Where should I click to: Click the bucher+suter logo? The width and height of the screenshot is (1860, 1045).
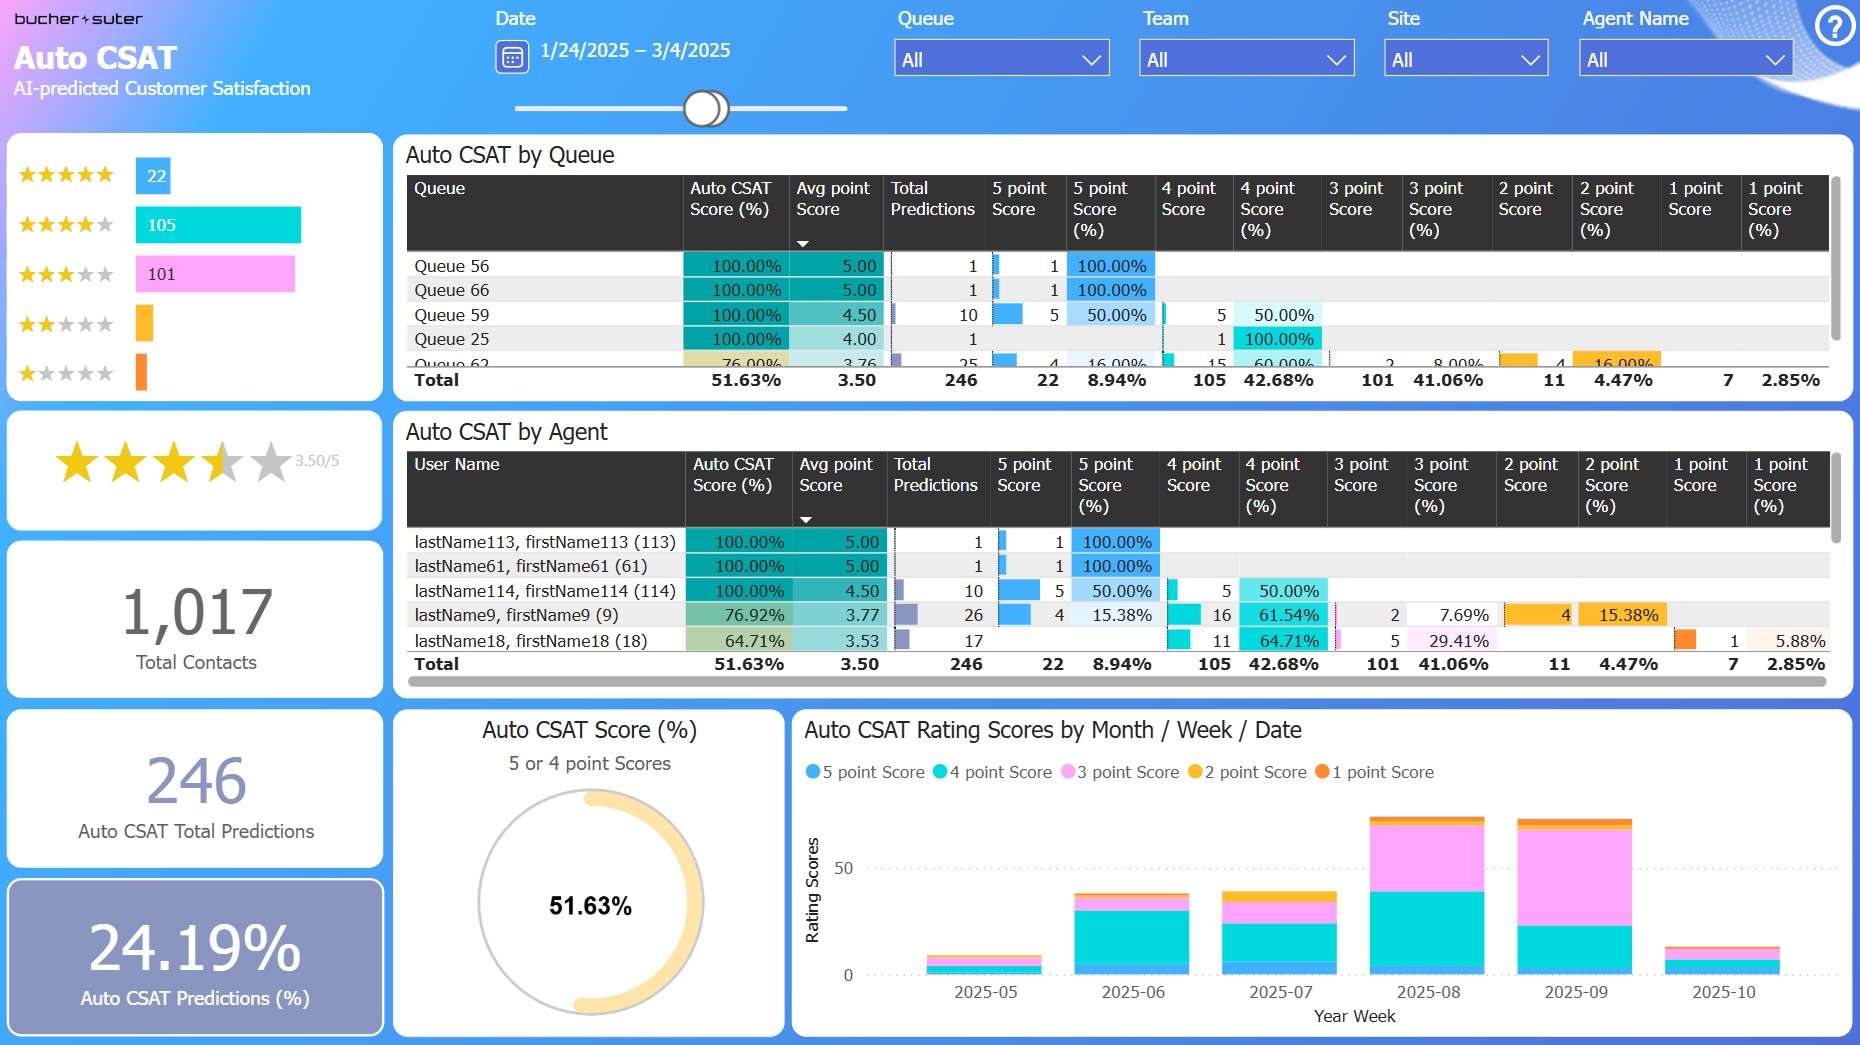point(78,19)
